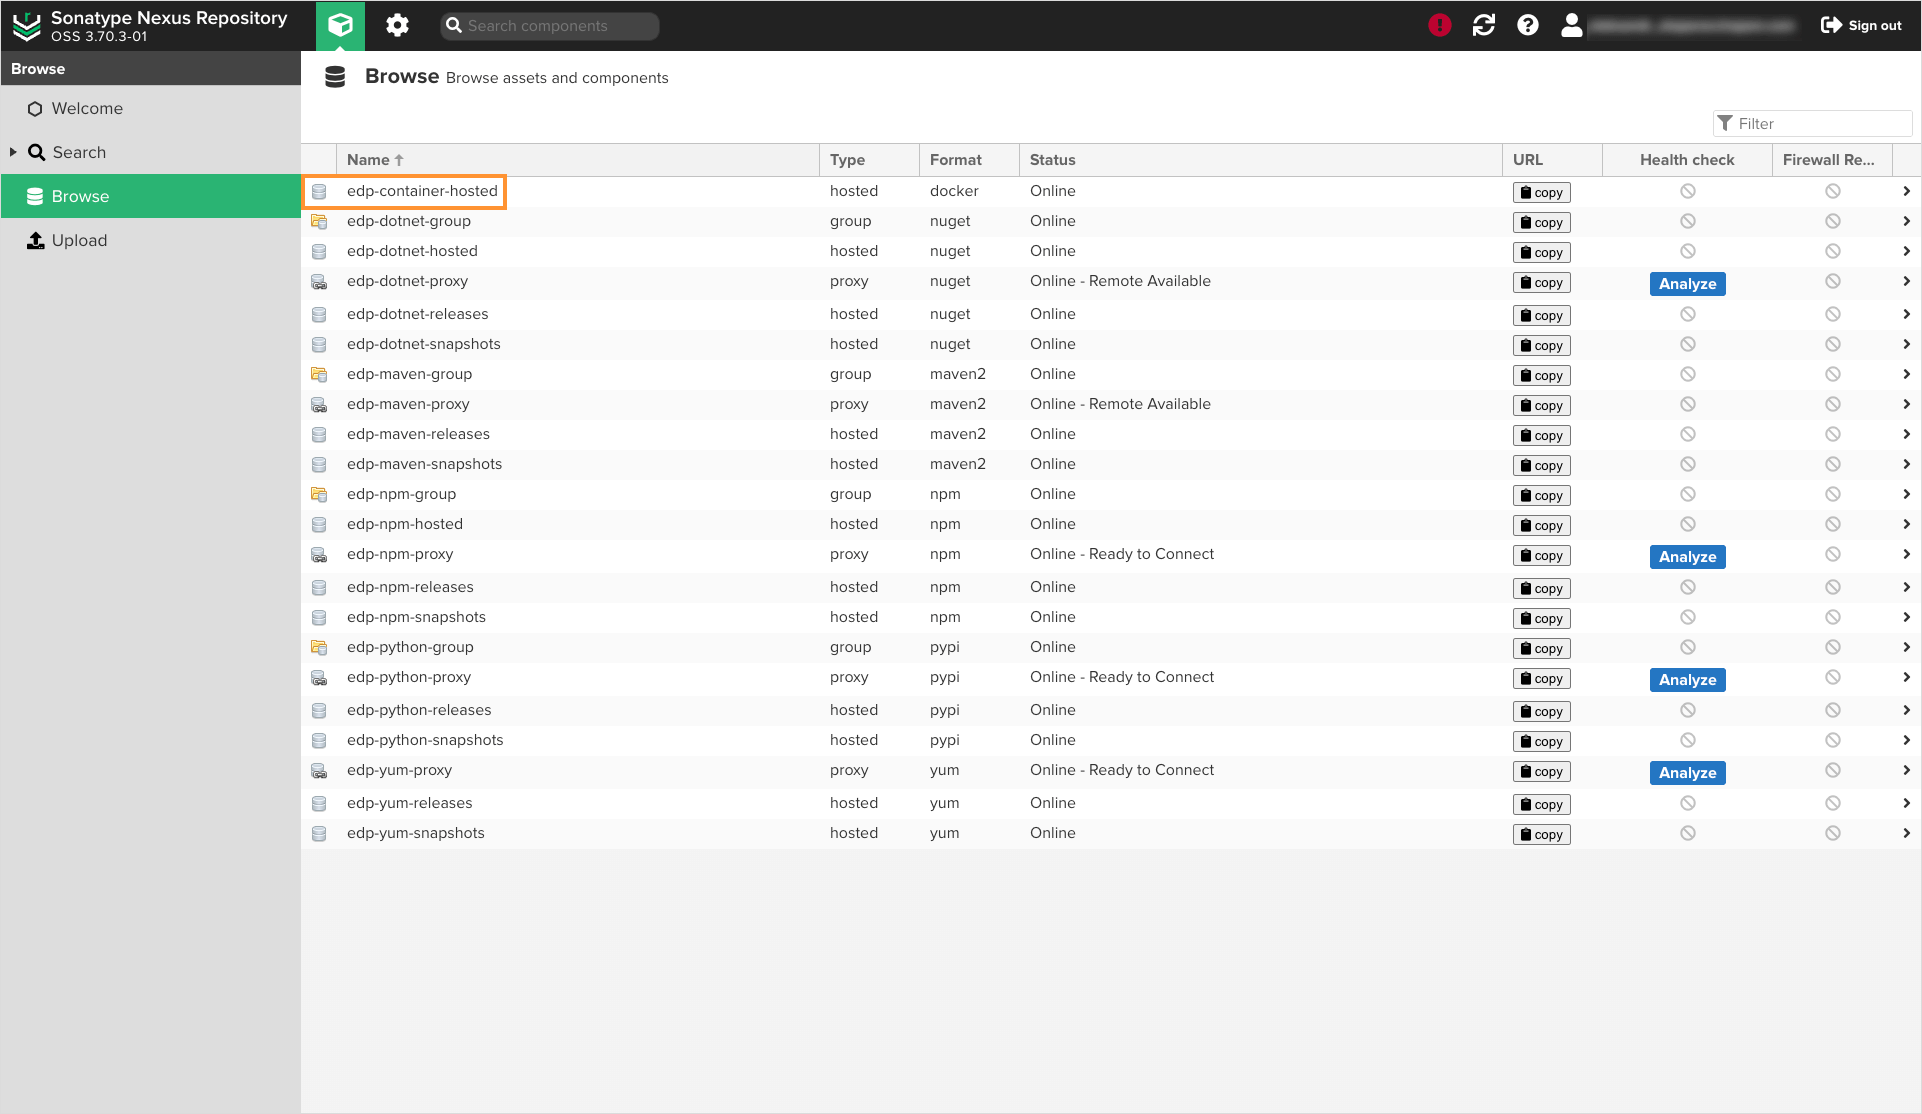Click the user account icon in the header
This screenshot has width=1922, height=1114.
point(1572,25)
